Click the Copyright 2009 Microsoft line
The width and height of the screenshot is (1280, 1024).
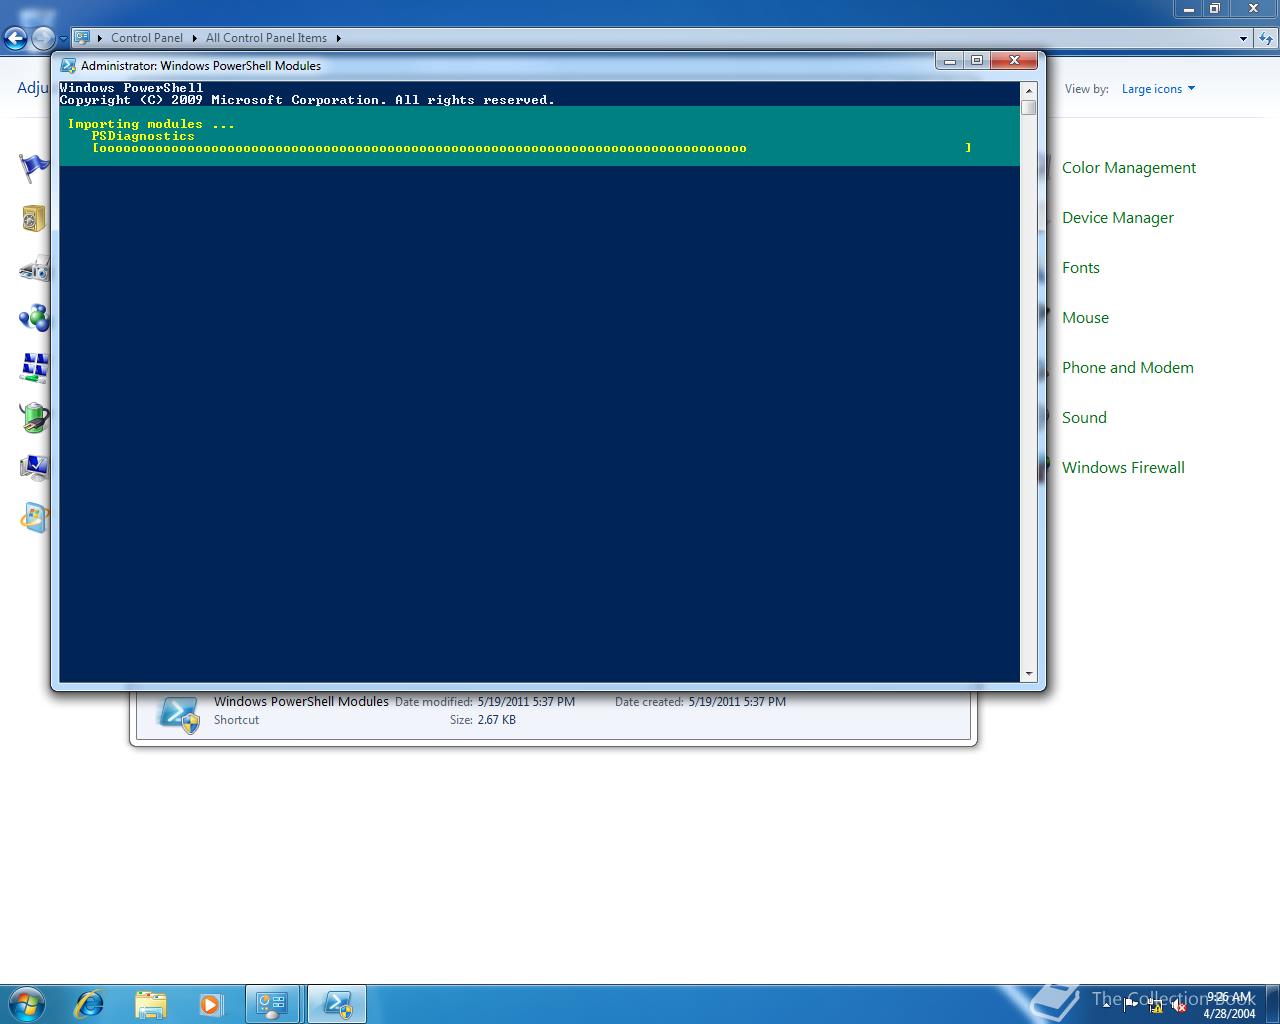click(307, 100)
